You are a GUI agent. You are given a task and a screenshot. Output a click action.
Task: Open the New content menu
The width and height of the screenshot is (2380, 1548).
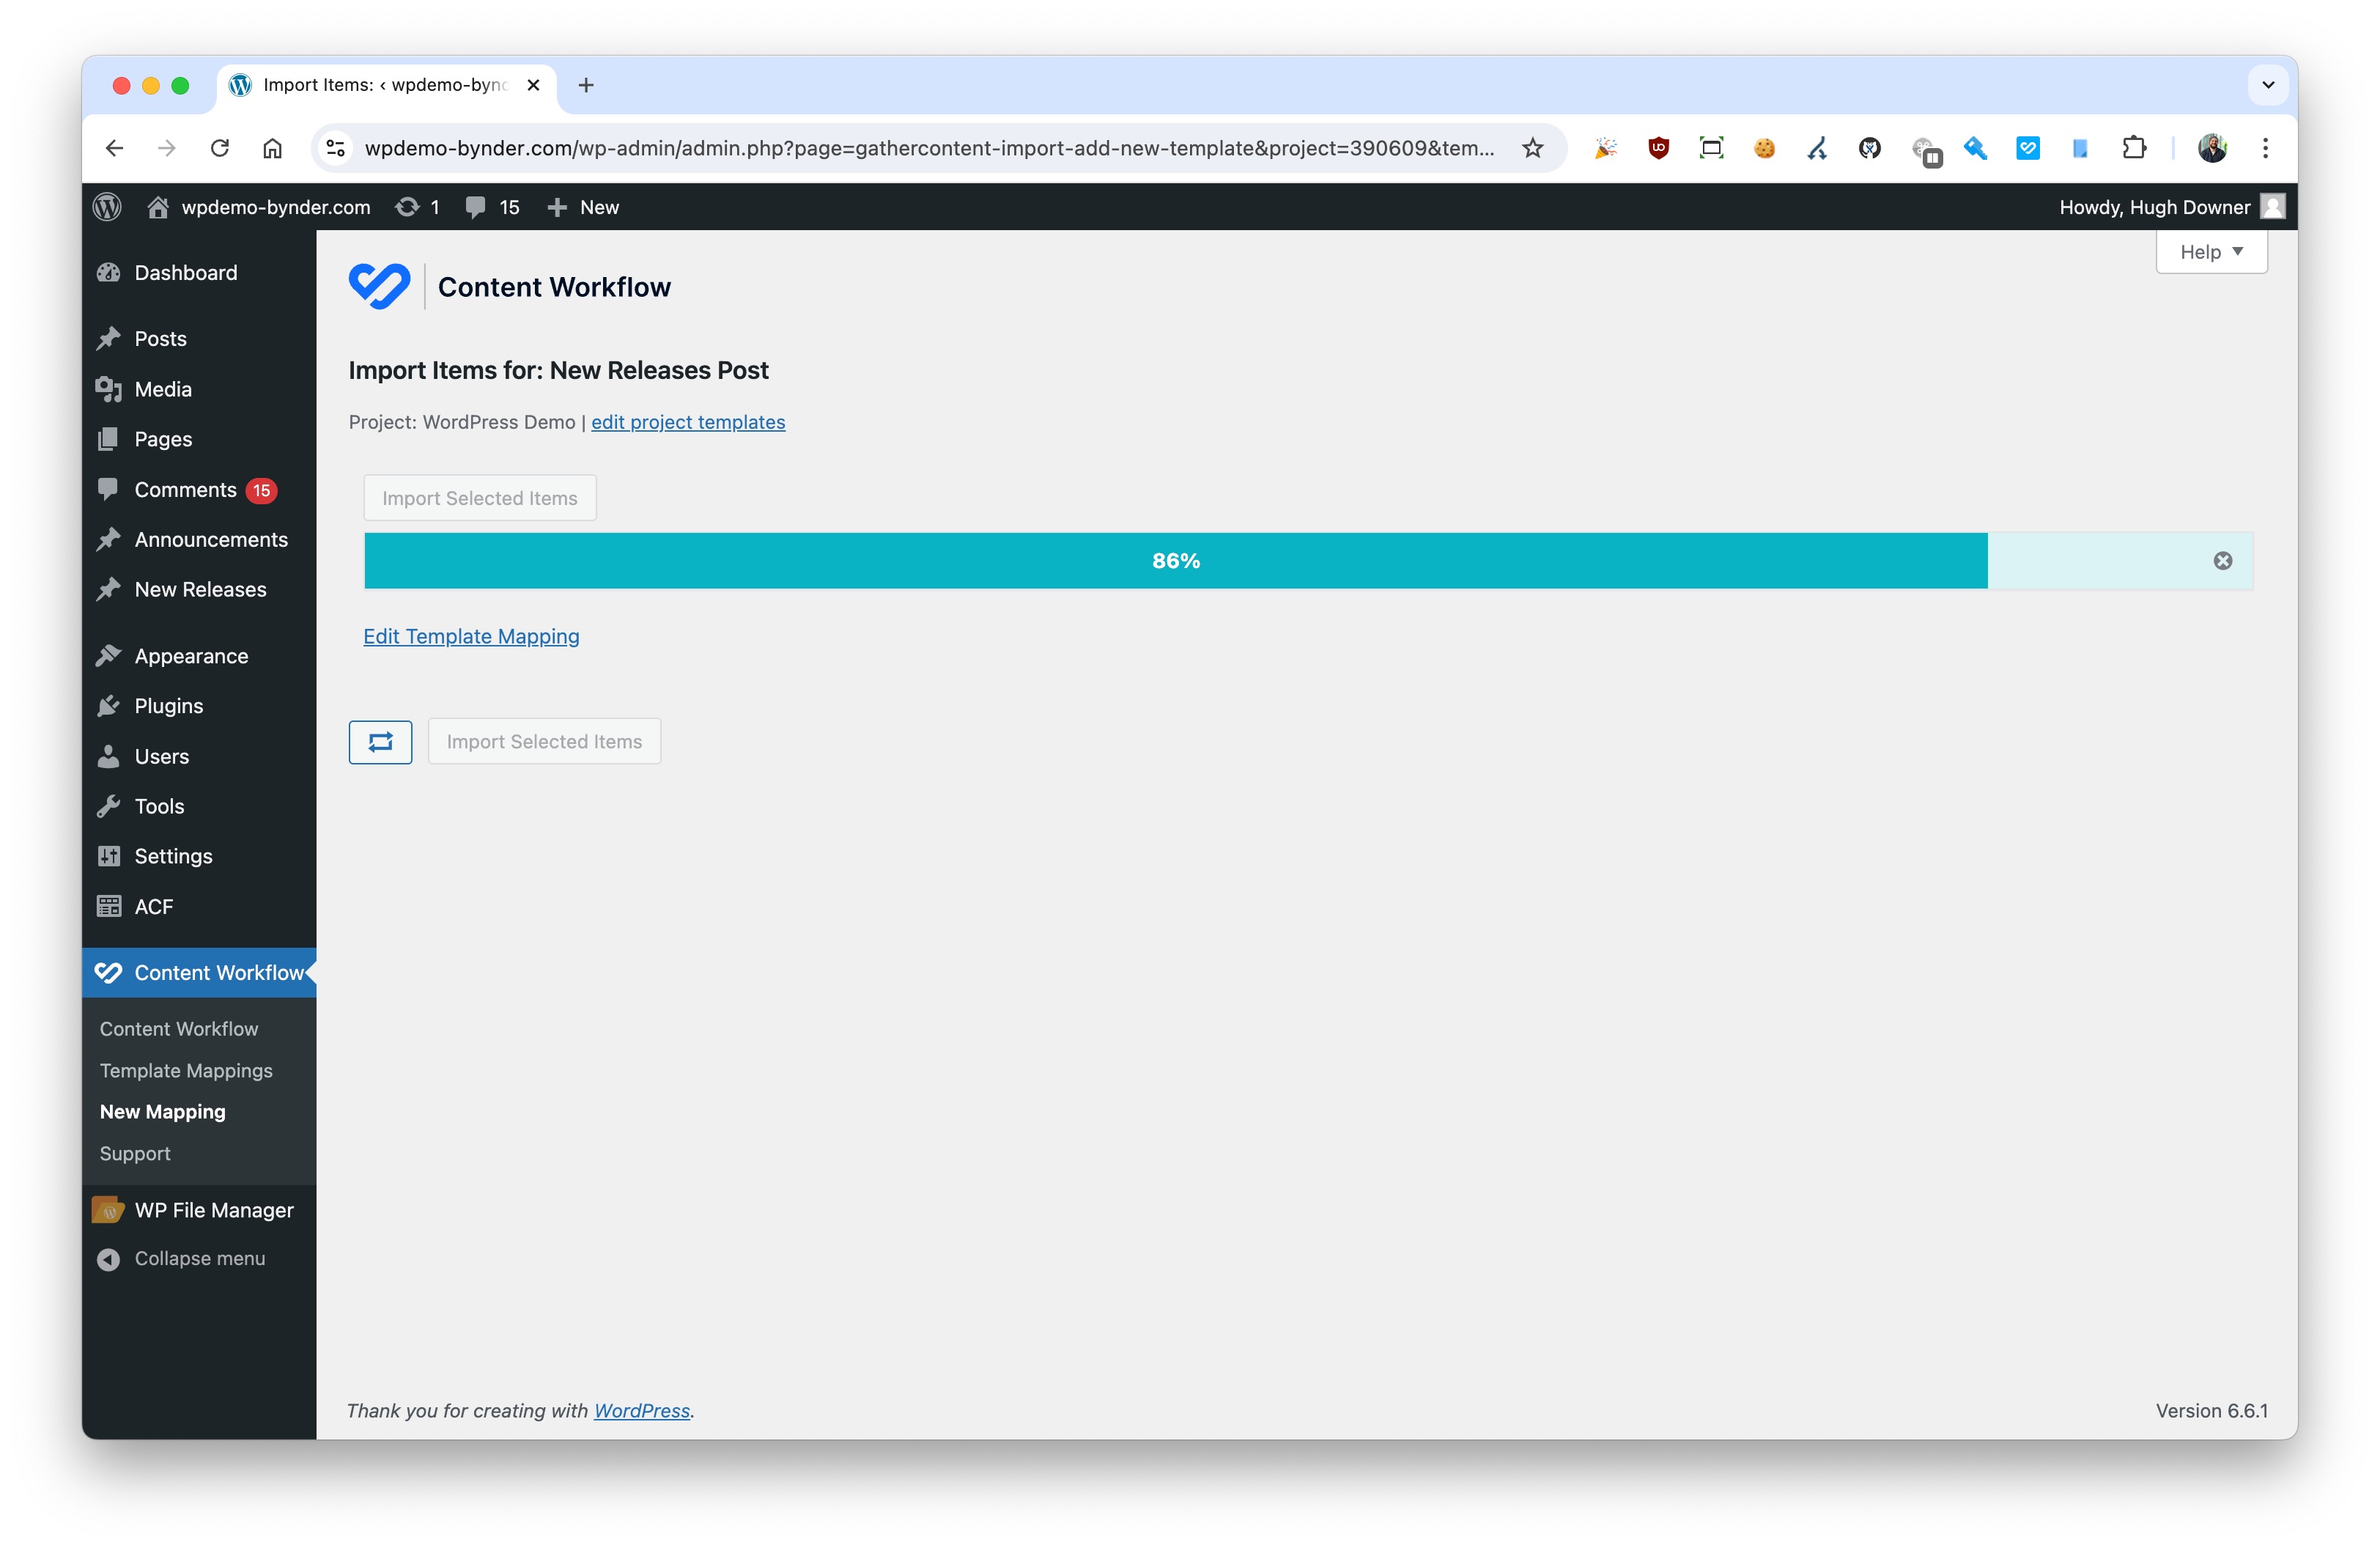coord(584,207)
